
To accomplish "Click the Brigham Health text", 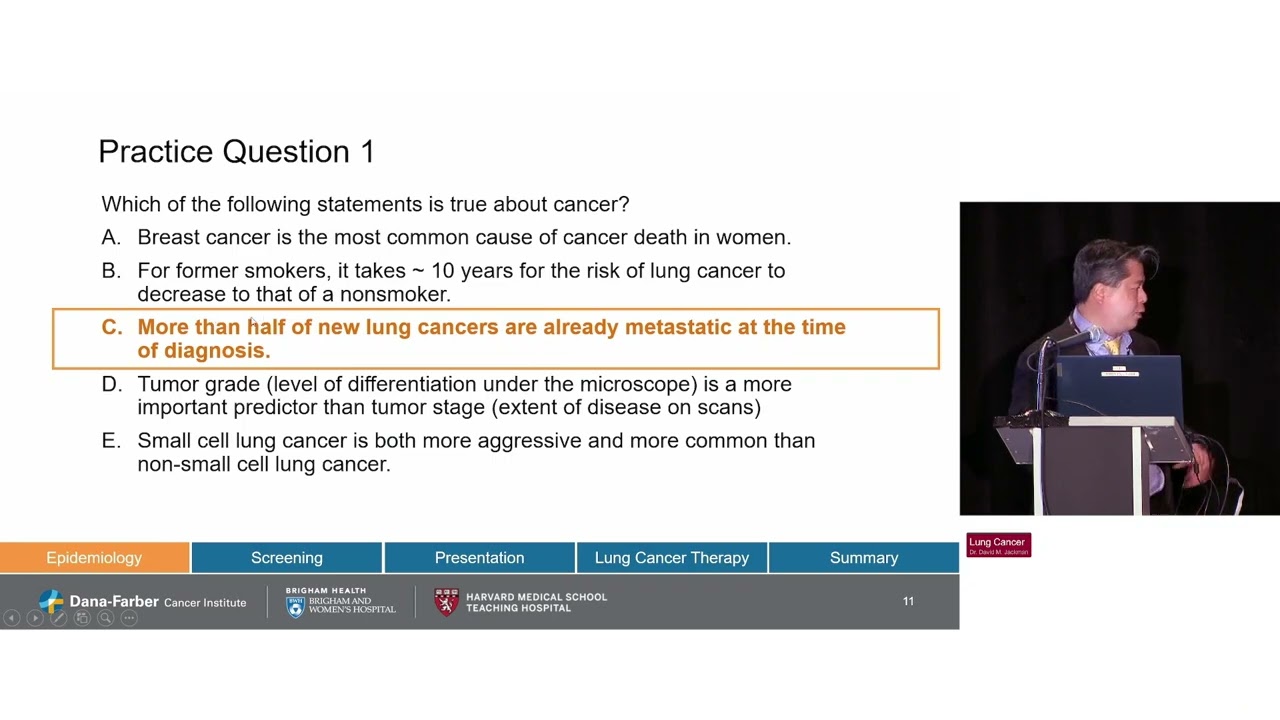I will point(325,591).
